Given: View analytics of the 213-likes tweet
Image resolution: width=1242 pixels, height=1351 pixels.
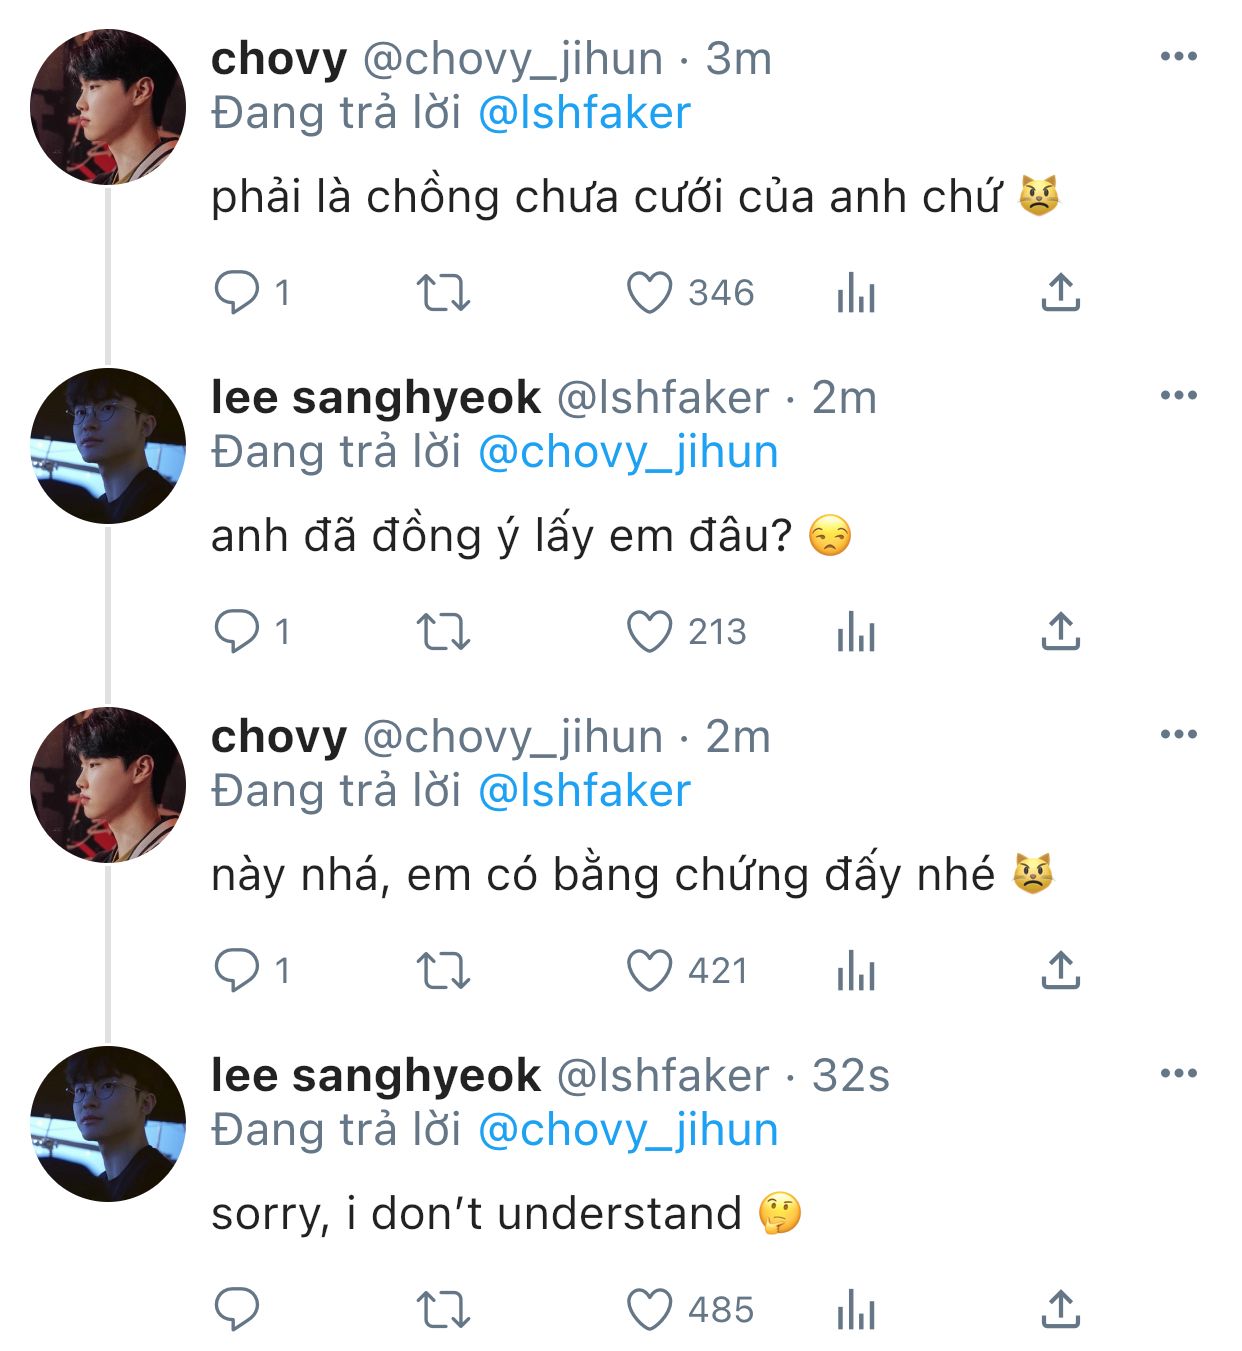Looking at the screenshot, I should click(856, 633).
